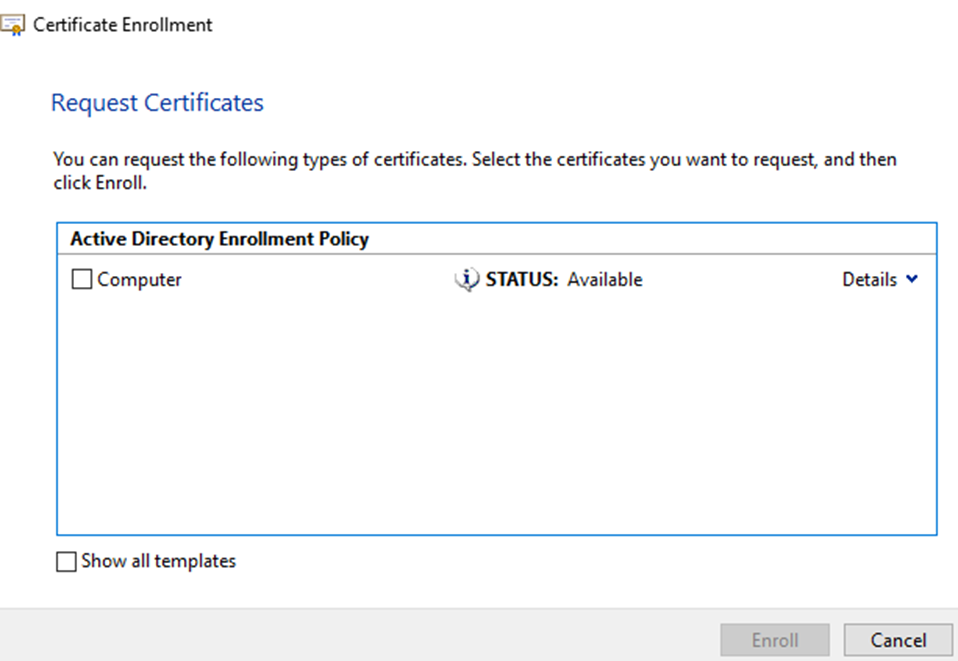This screenshot has height=661, width=958.
Task: Click the Request Certificates heading
Action: [157, 103]
